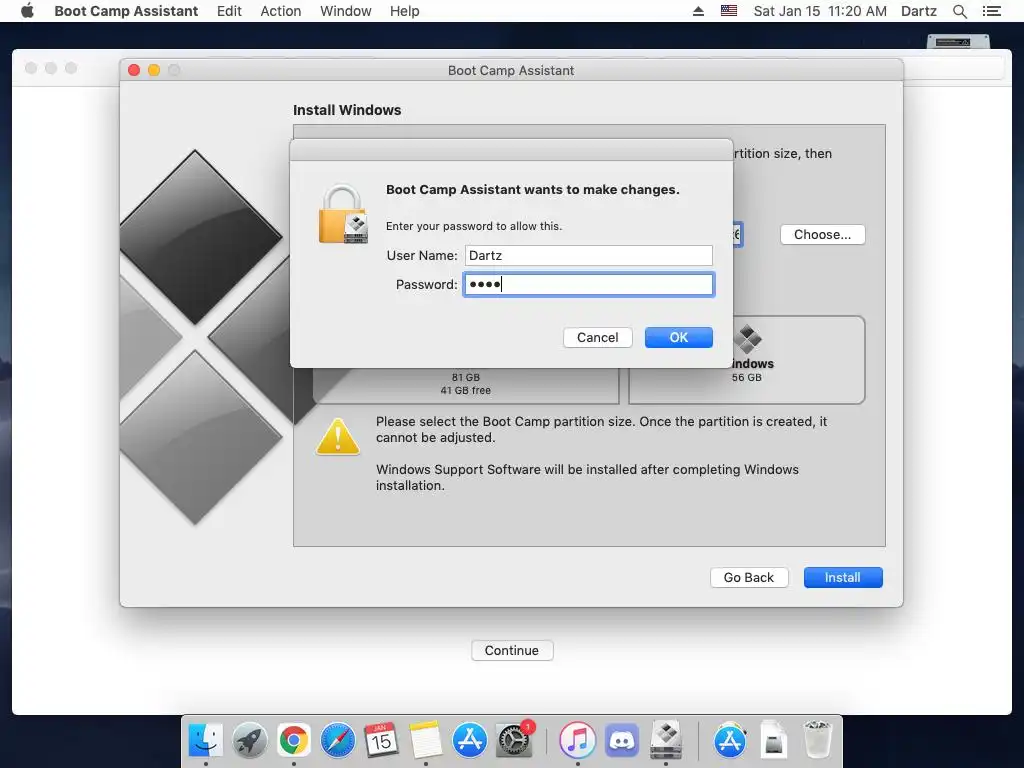Image resolution: width=1024 pixels, height=768 pixels.
Task: Open the Boot Camp Assistant menu
Action: [126, 11]
